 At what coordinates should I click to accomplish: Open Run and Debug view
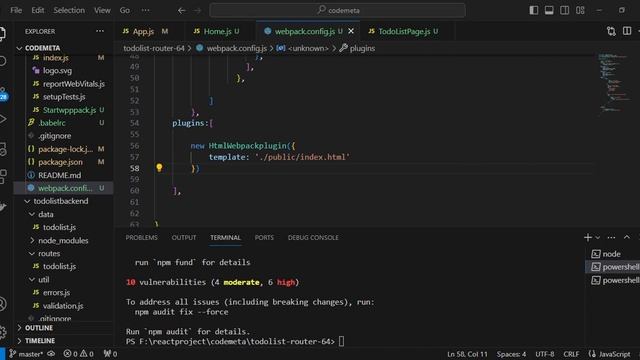[x=3, y=119]
